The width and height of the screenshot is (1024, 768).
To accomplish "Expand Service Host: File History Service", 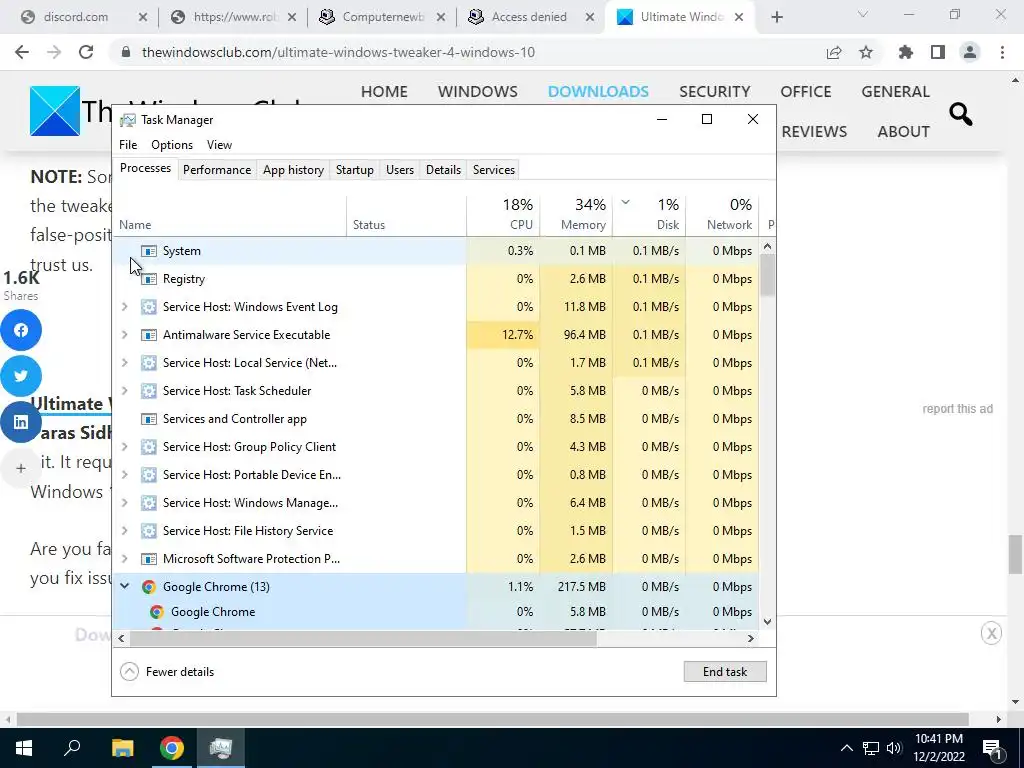I will pyautogui.click(x=125, y=531).
